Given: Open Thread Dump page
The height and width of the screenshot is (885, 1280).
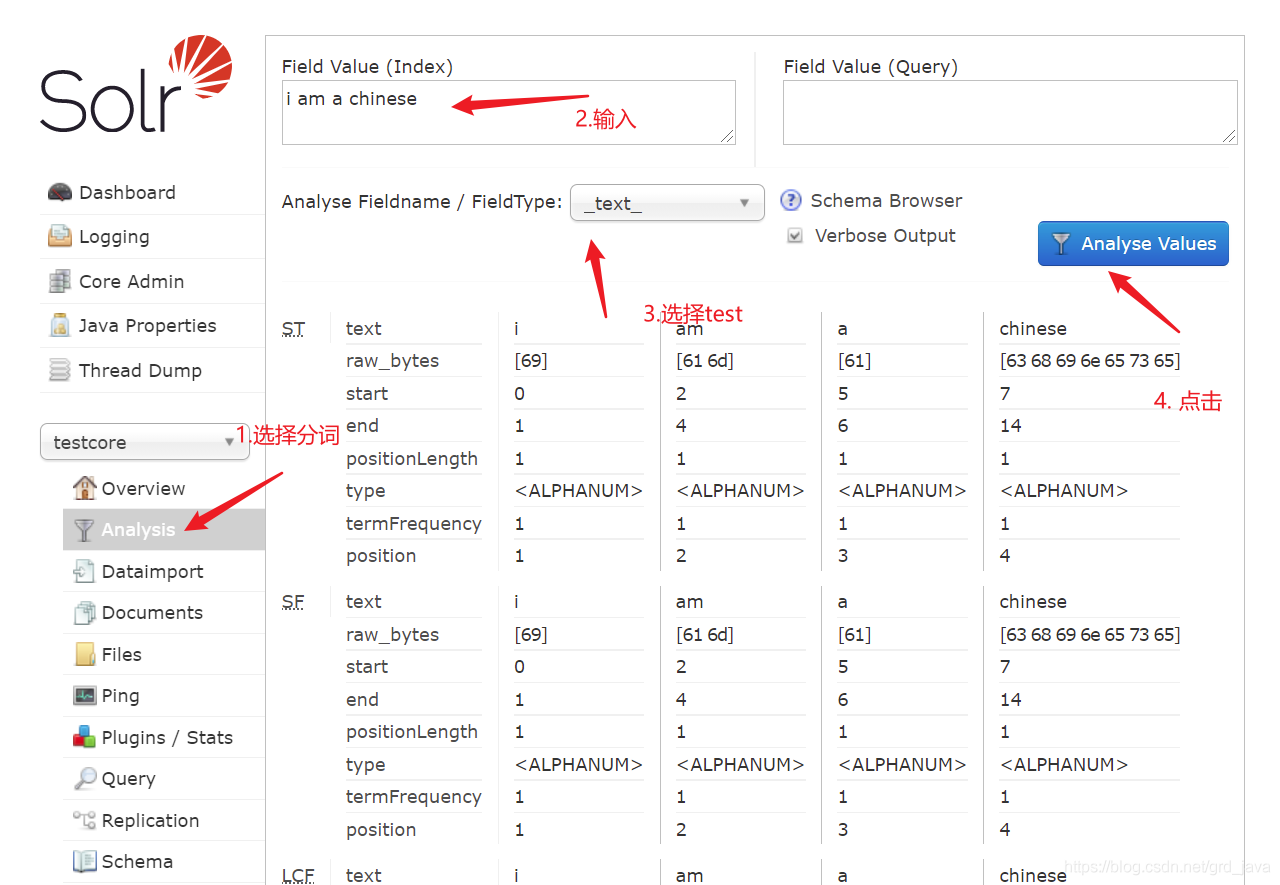Looking at the screenshot, I should click(152, 370).
